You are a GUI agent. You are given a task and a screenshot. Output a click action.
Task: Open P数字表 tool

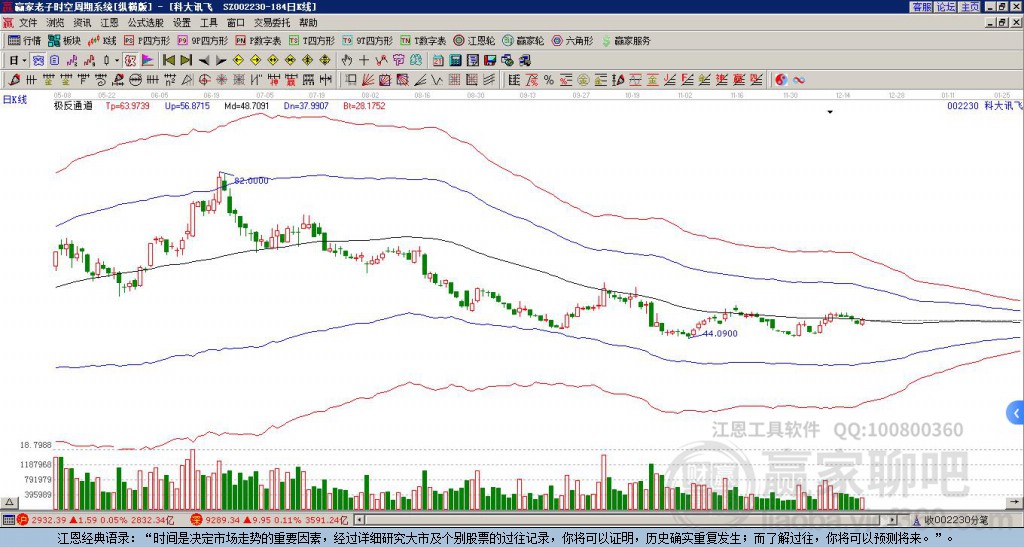258,41
